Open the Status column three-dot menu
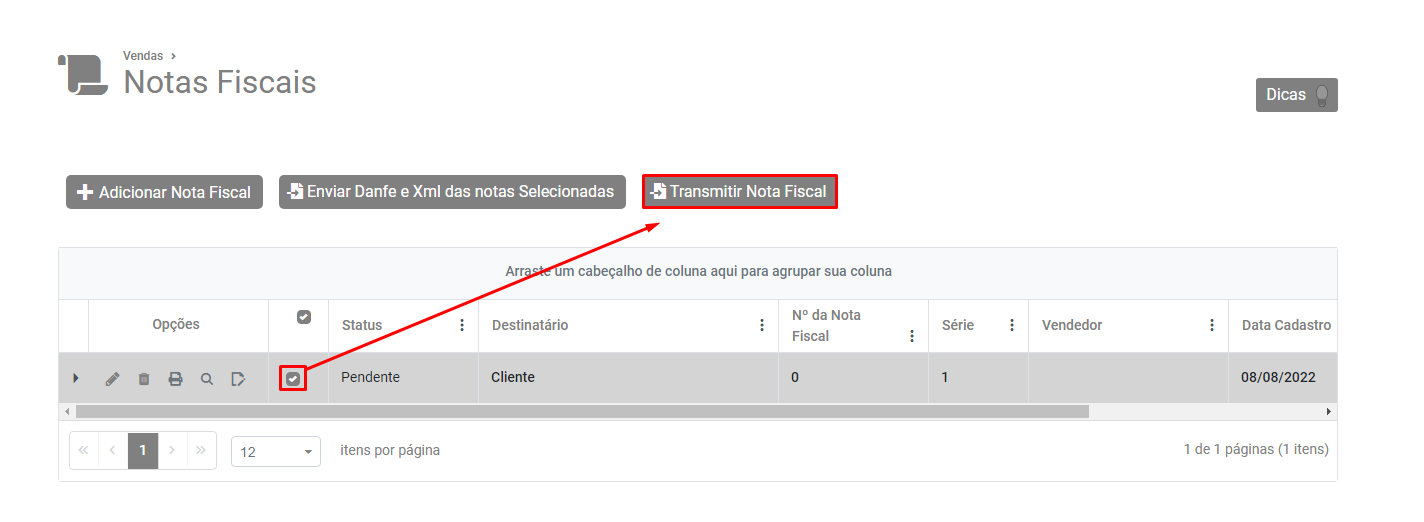The height and width of the screenshot is (522, 1424). pyautogui.click(x=462, y=325)
